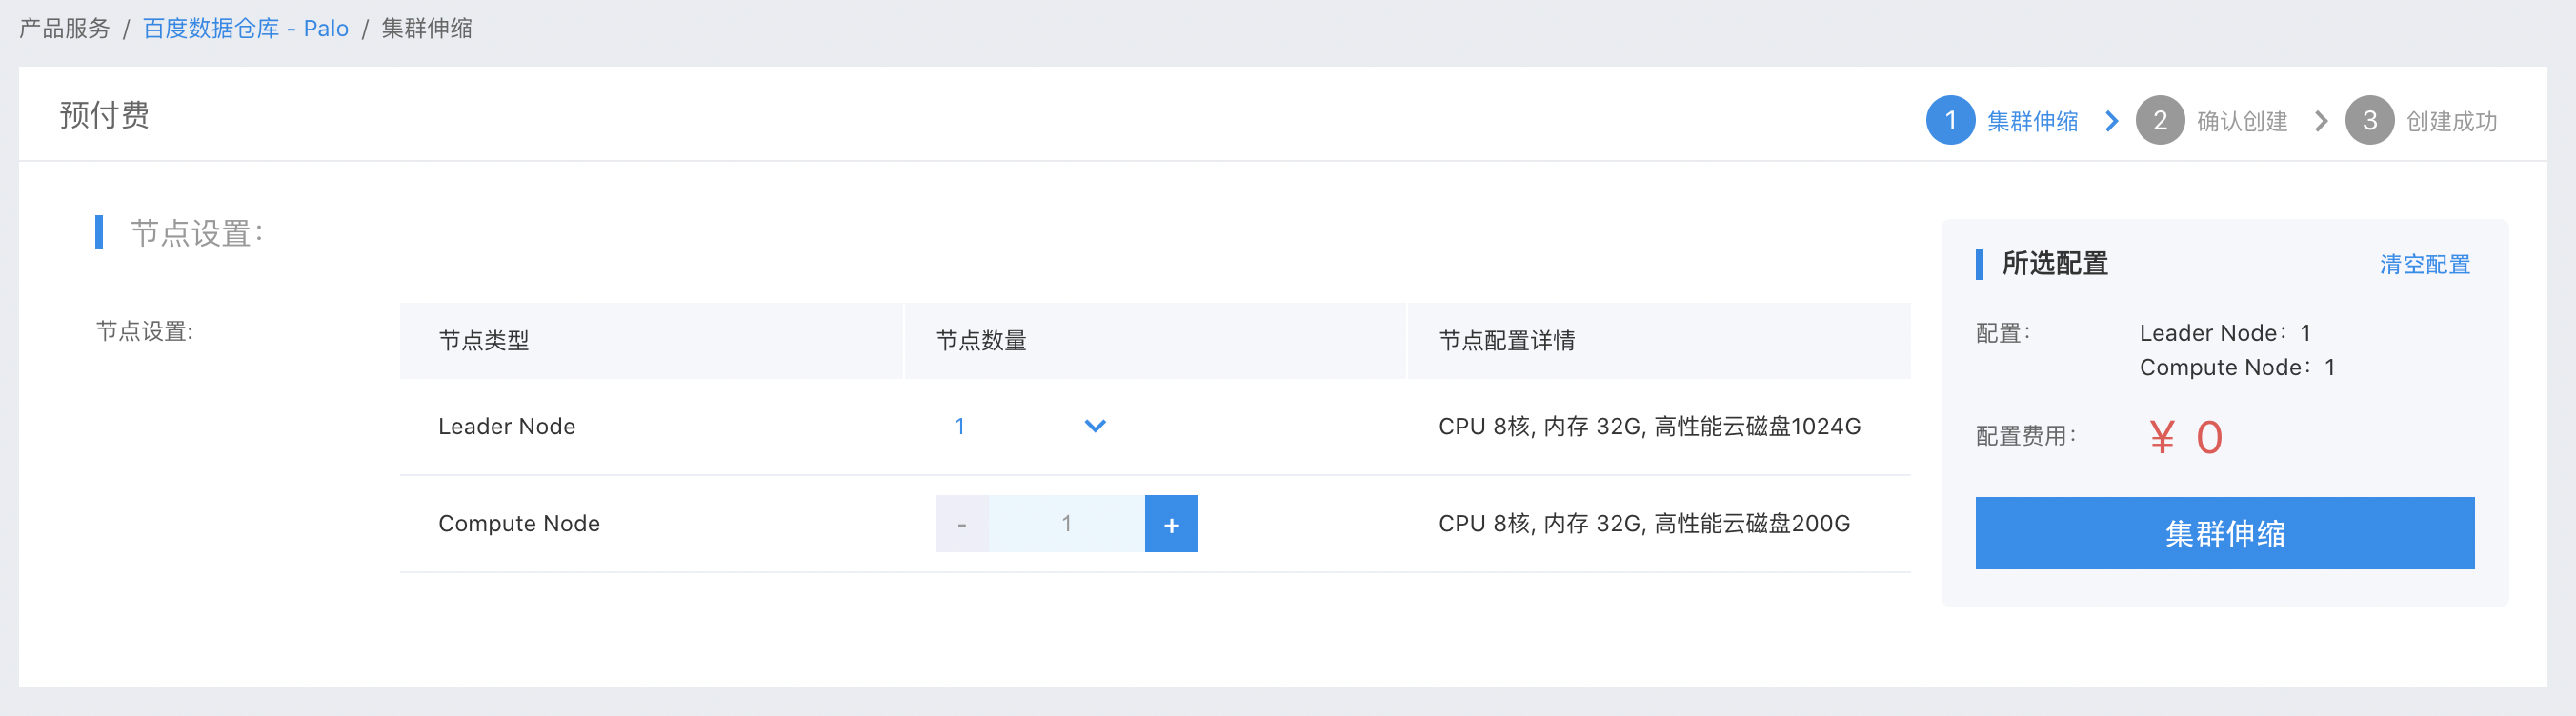The width and height of the screenshot is (2576, 716).
Task: Click the chevron arrow after step 1
Action: click(x=2112, y=122)
